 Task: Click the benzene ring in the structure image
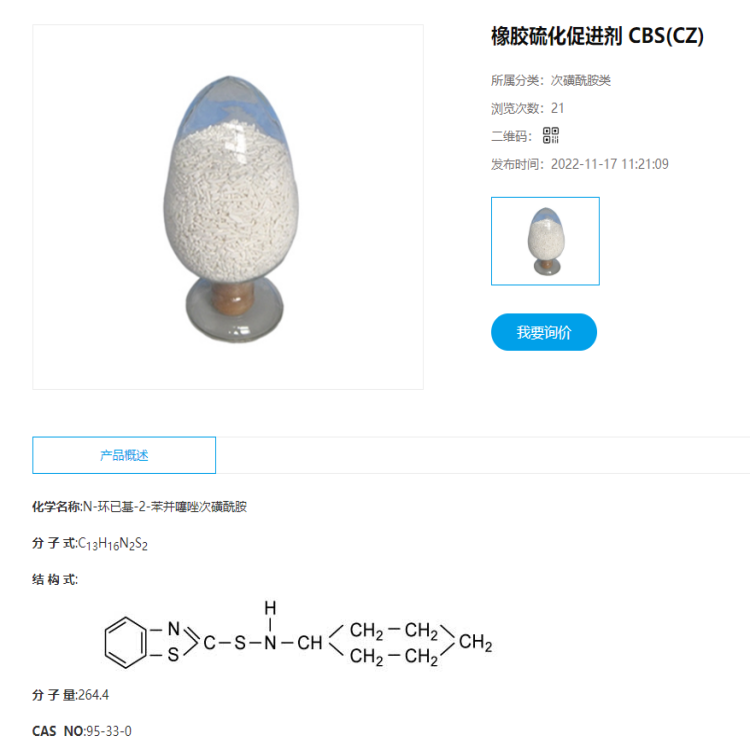[x=125, y=642]
